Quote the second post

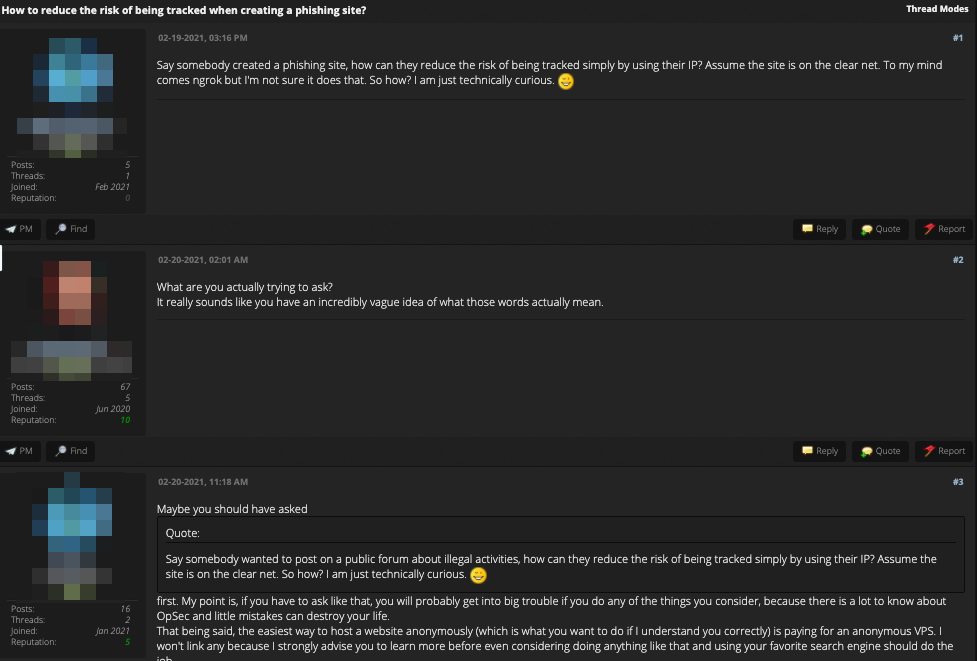880,451
